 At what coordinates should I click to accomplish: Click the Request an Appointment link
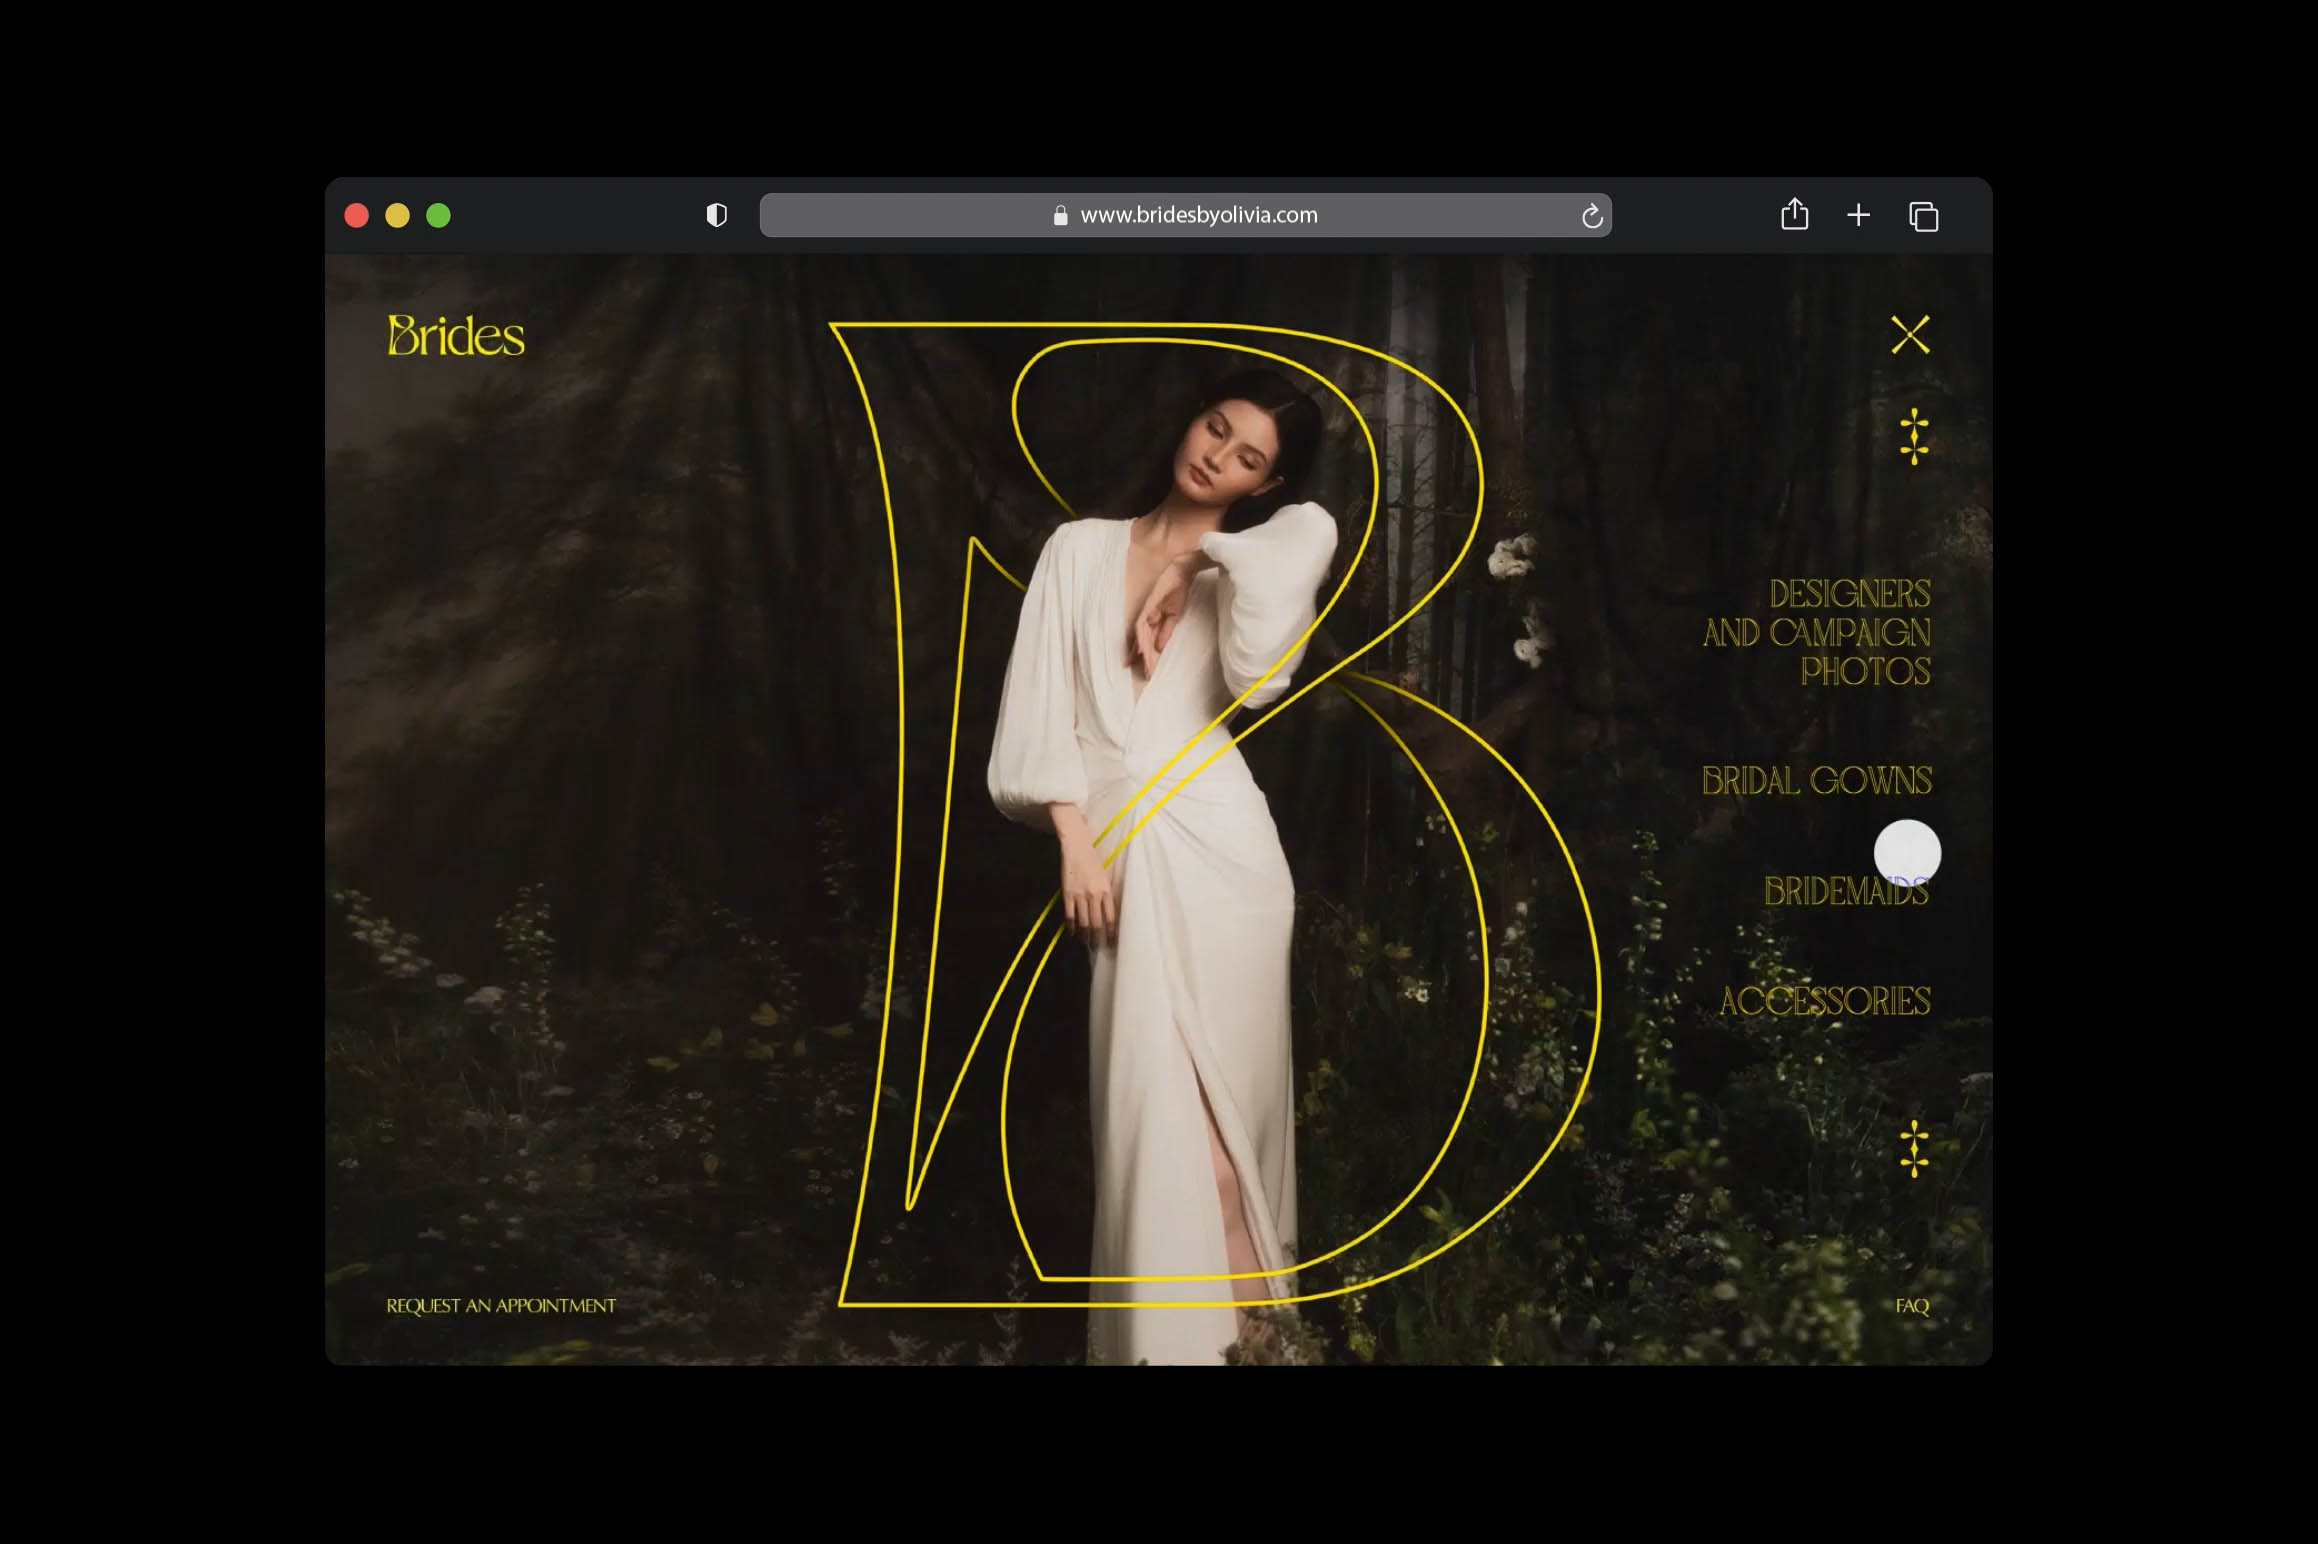pyautogui.click(x=501, y=1306)
